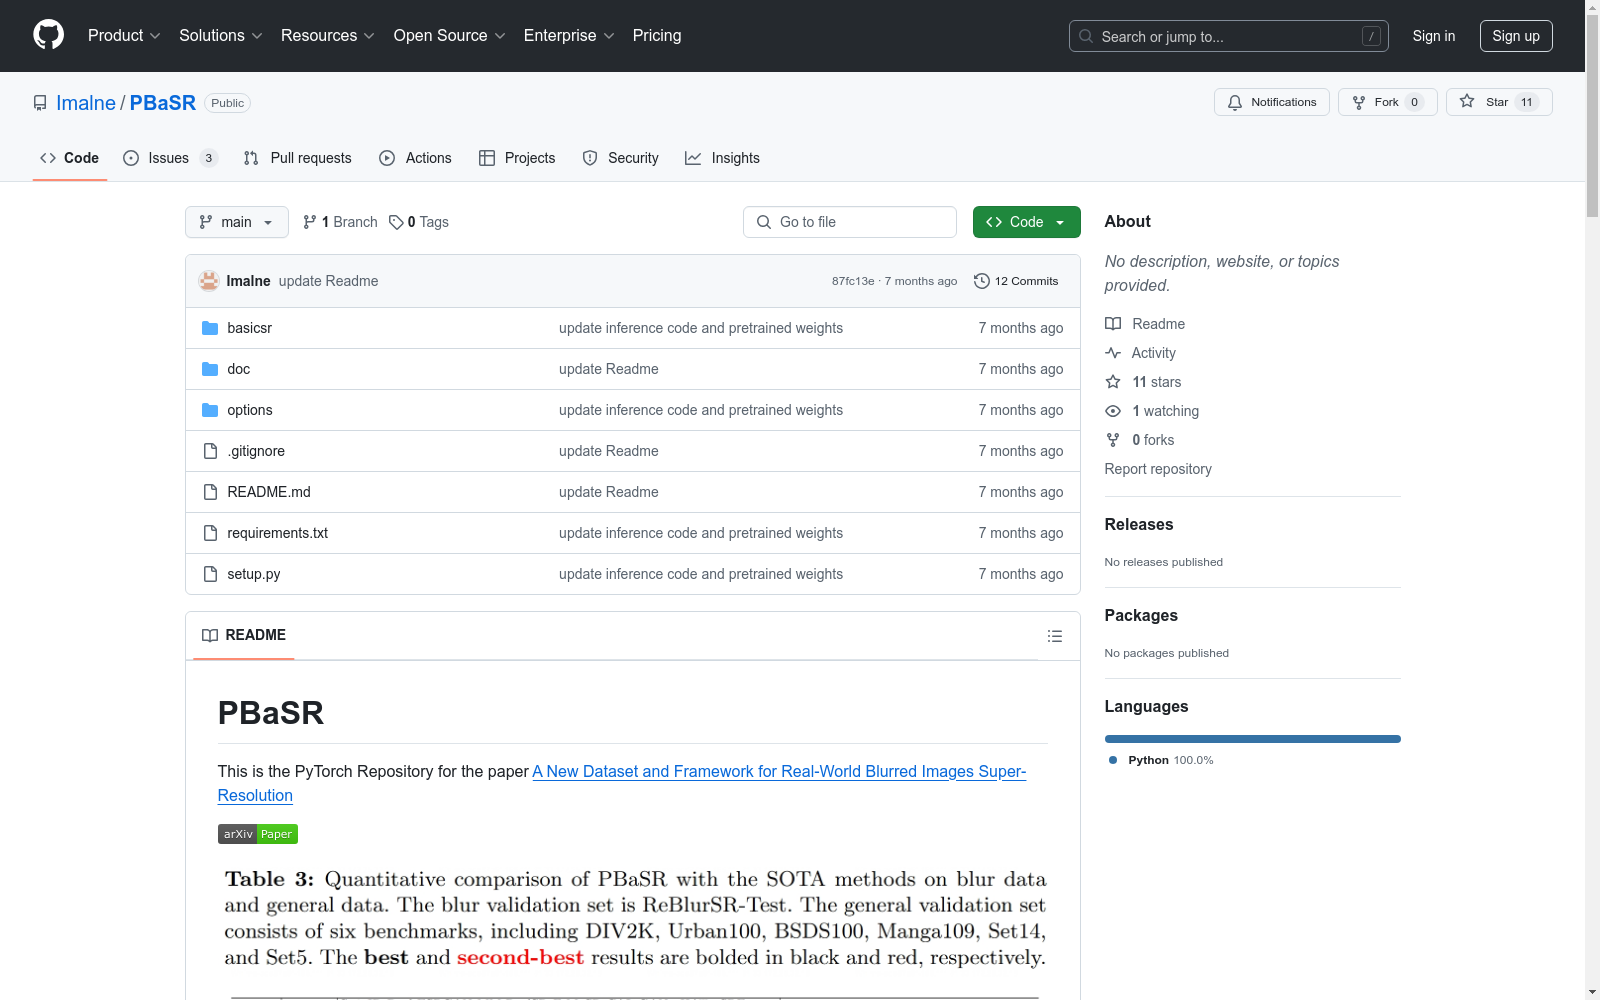1600x1000 pixels.
Task: Click the watching eye icon
Action: [1113, 411]
